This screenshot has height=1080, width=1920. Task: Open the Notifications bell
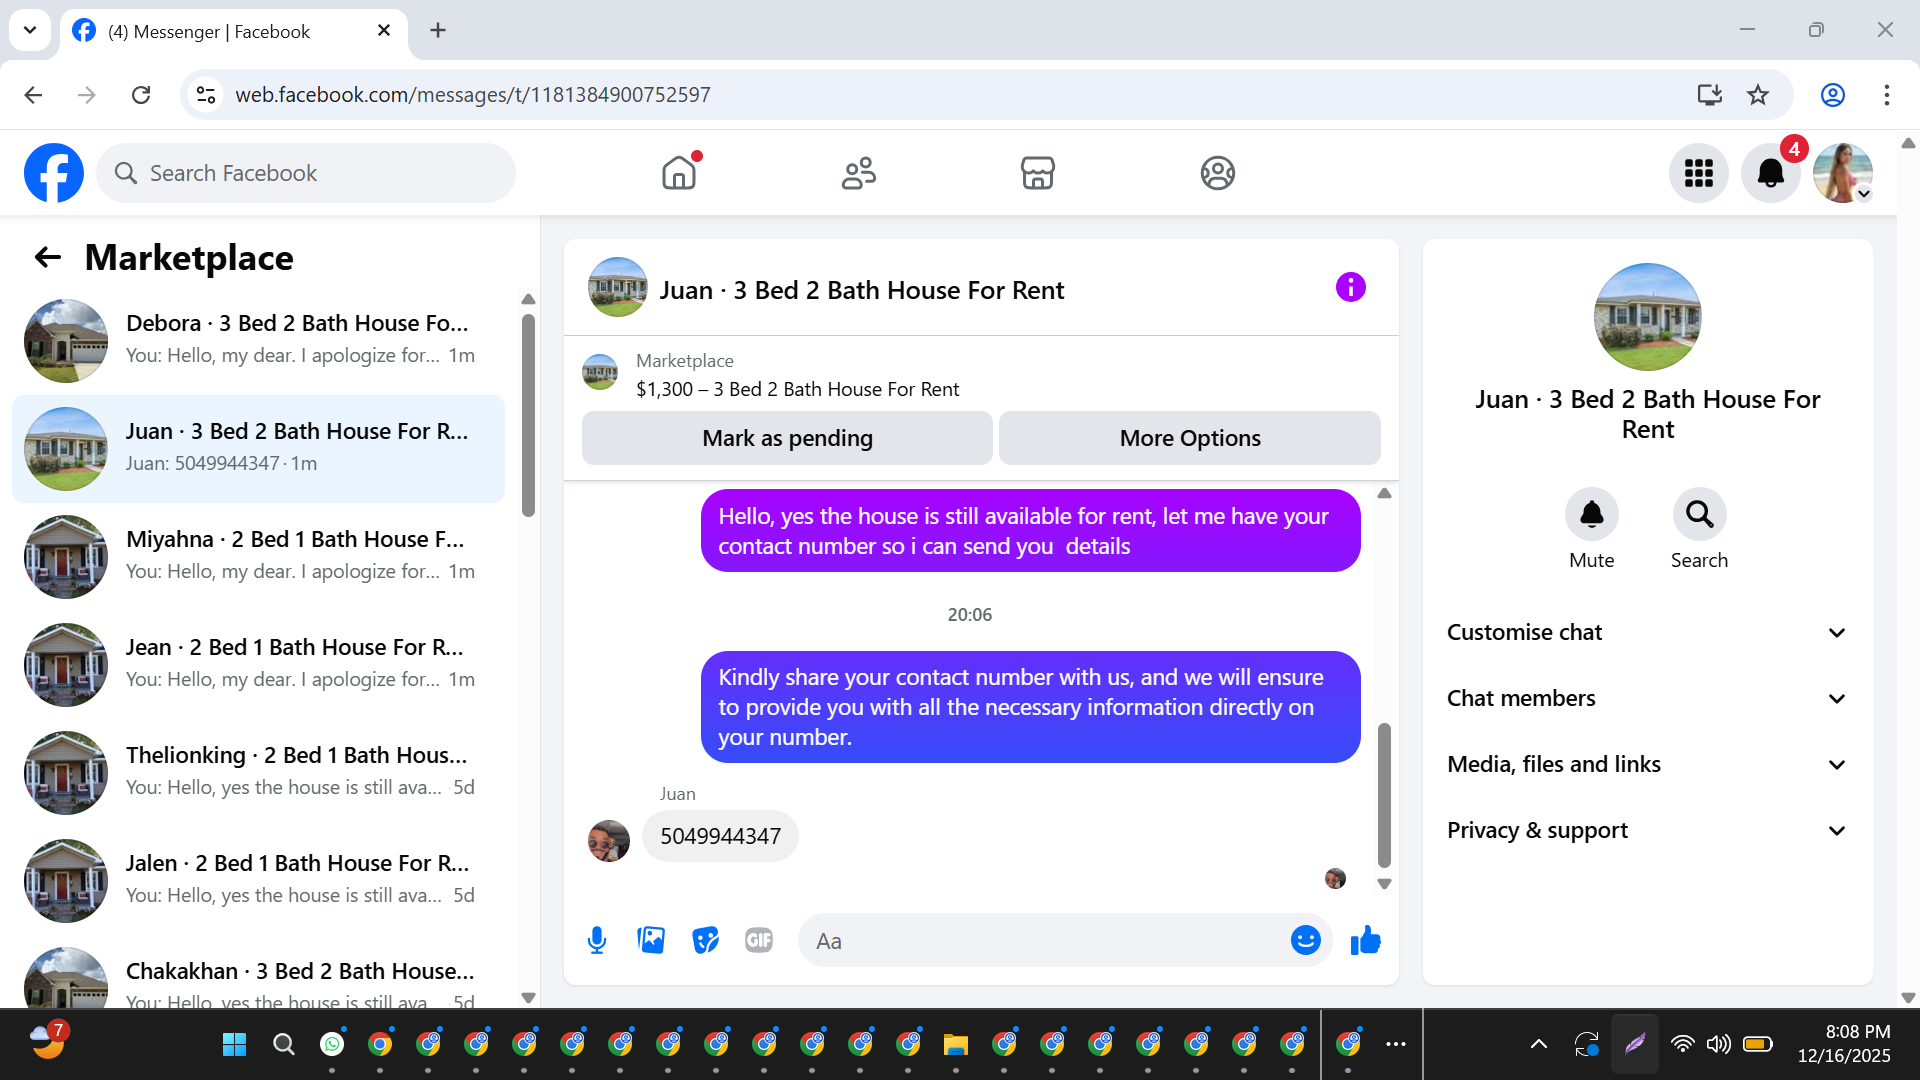pyautogui.click(x=1771, y=173)
